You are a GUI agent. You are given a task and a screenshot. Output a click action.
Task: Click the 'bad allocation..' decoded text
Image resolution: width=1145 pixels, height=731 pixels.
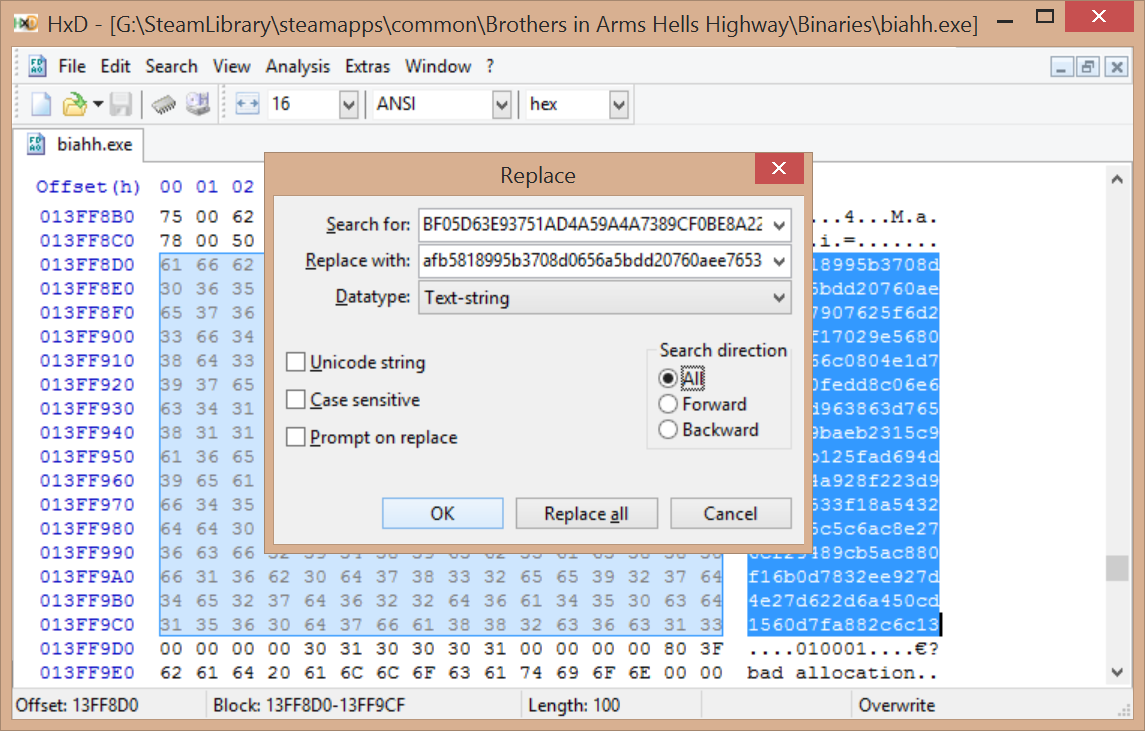842,673
